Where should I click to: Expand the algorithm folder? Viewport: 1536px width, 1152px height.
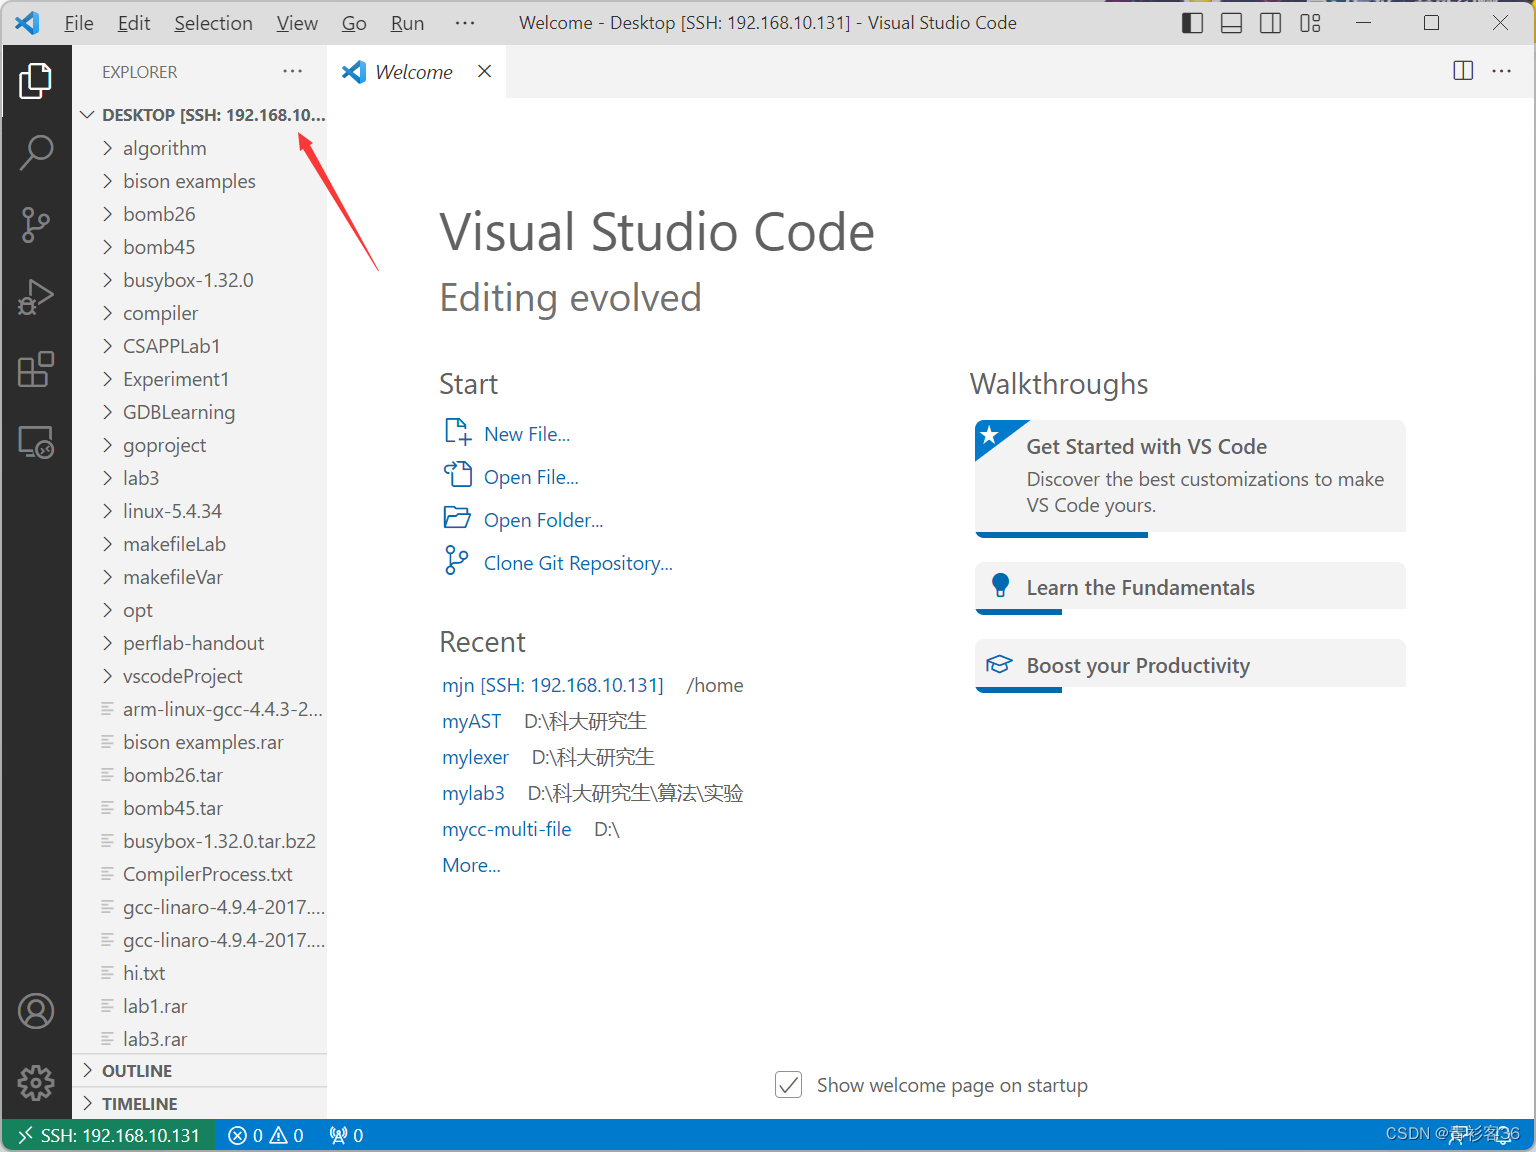(x=200, y=148)
